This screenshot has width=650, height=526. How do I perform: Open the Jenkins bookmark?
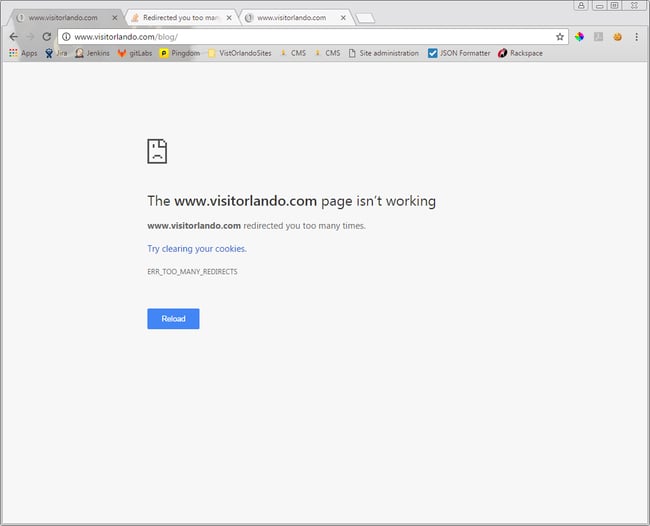pyautogui.click(x=92, y=53)
